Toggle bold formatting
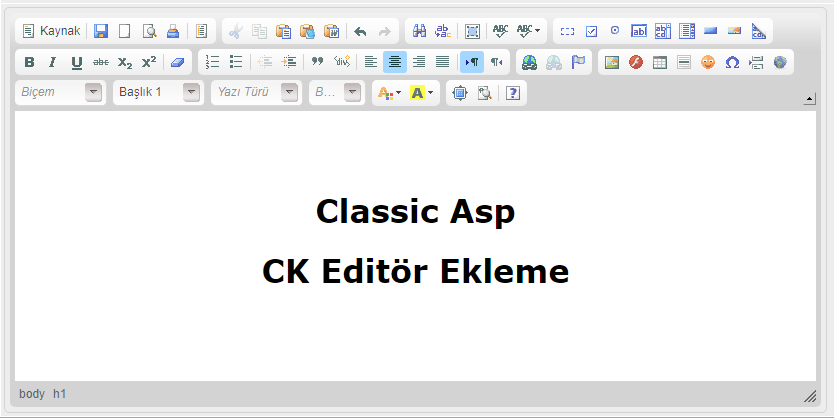Screen dimensions: 834x418 (x=29, y=62)
